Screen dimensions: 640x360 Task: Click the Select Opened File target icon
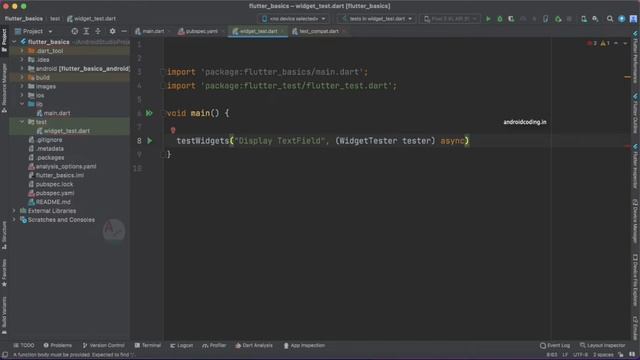pyautogui.click(x=75, y=31)
